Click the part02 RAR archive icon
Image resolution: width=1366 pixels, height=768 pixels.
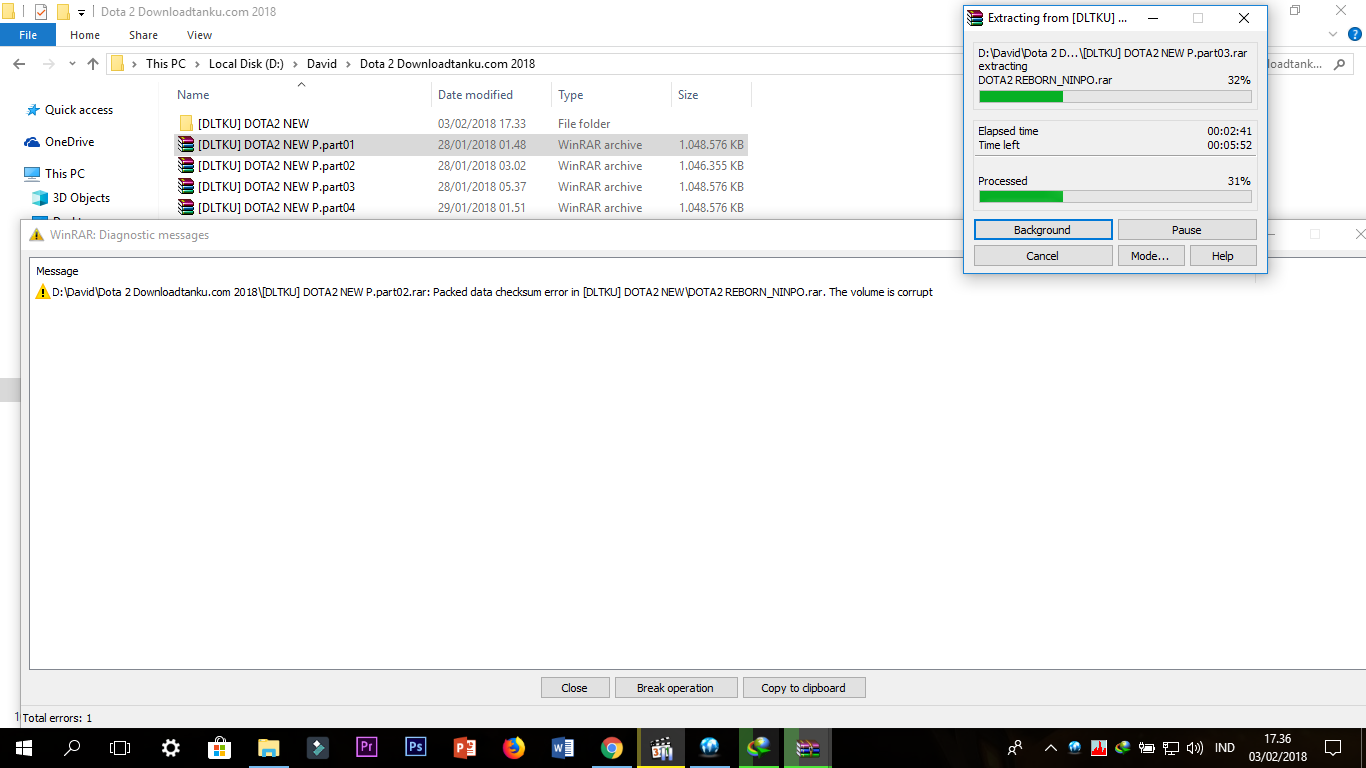tap(186, 166)
